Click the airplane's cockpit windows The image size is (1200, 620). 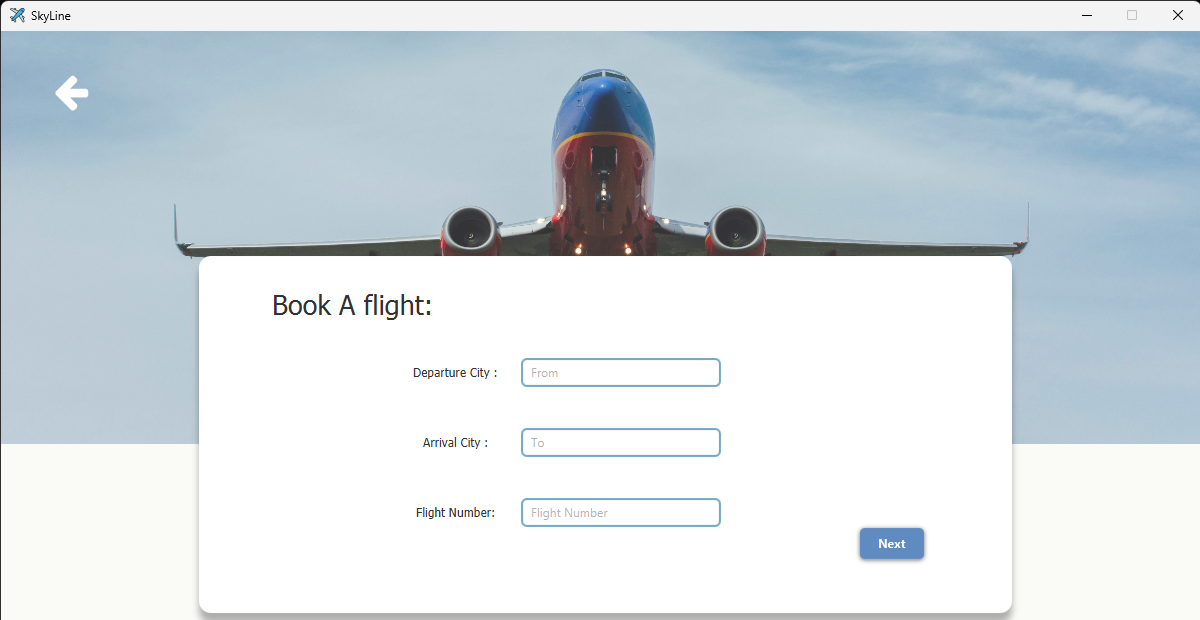[x=604, y=76]
